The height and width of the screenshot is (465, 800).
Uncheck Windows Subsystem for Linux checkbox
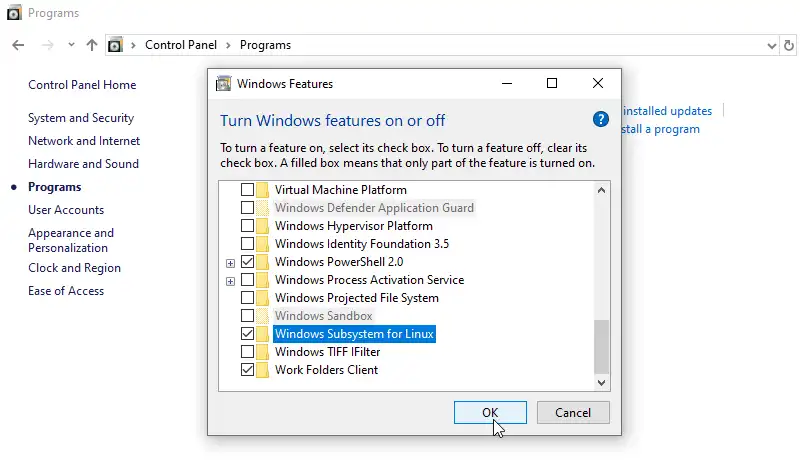[247, 334]
